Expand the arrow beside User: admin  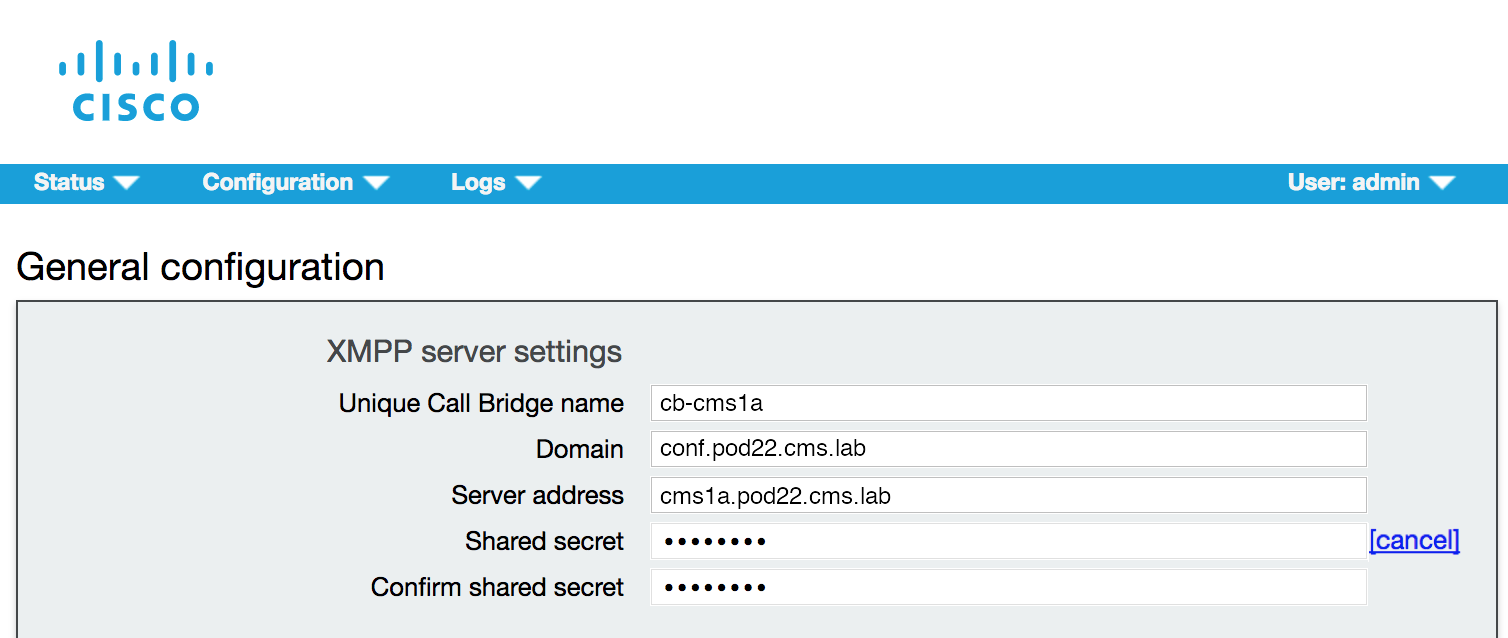pos(1442,183)
